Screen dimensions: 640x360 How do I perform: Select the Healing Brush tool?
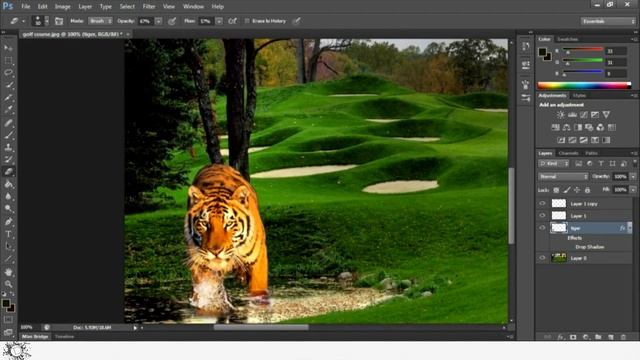click(8, 122)
